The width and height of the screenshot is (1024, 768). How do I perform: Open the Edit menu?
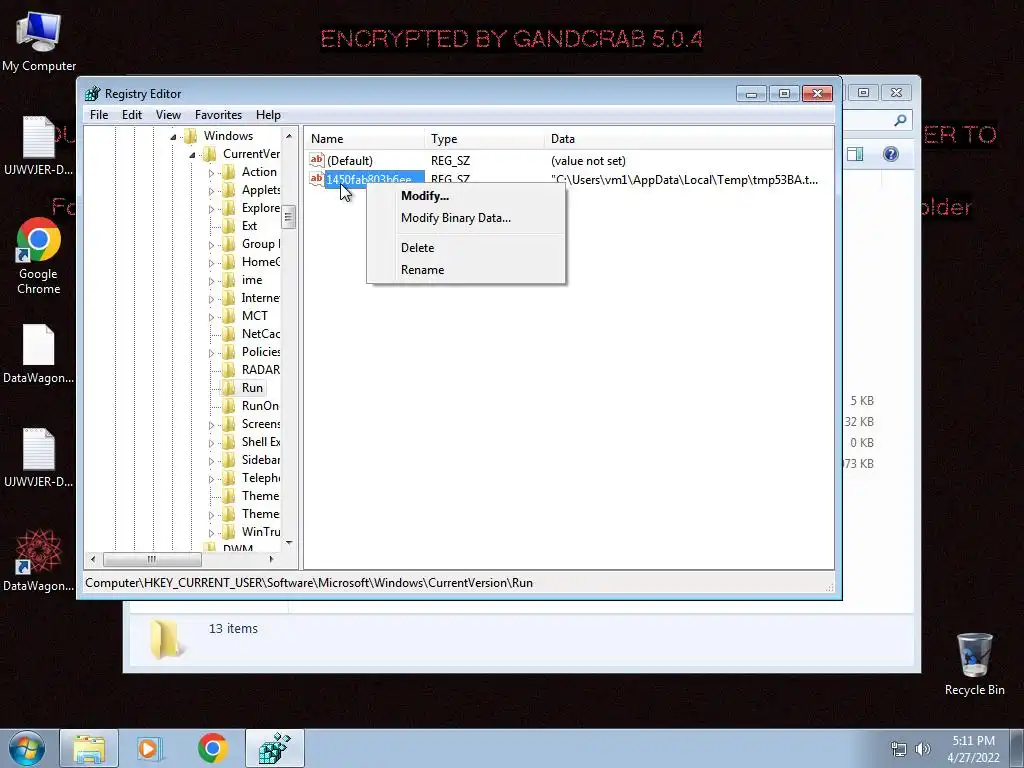point(132,115)
